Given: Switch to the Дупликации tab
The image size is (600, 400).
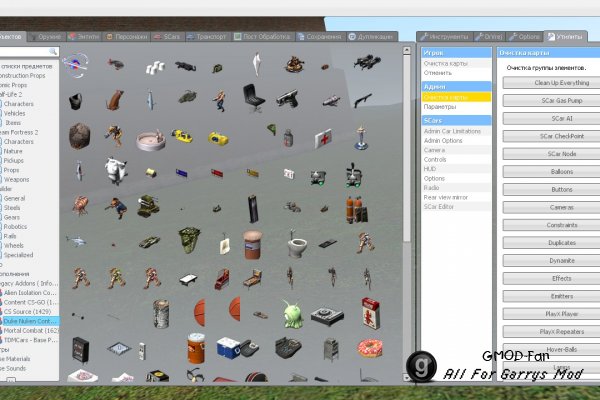Looking at the screenshot, I should tap(372, 37).
